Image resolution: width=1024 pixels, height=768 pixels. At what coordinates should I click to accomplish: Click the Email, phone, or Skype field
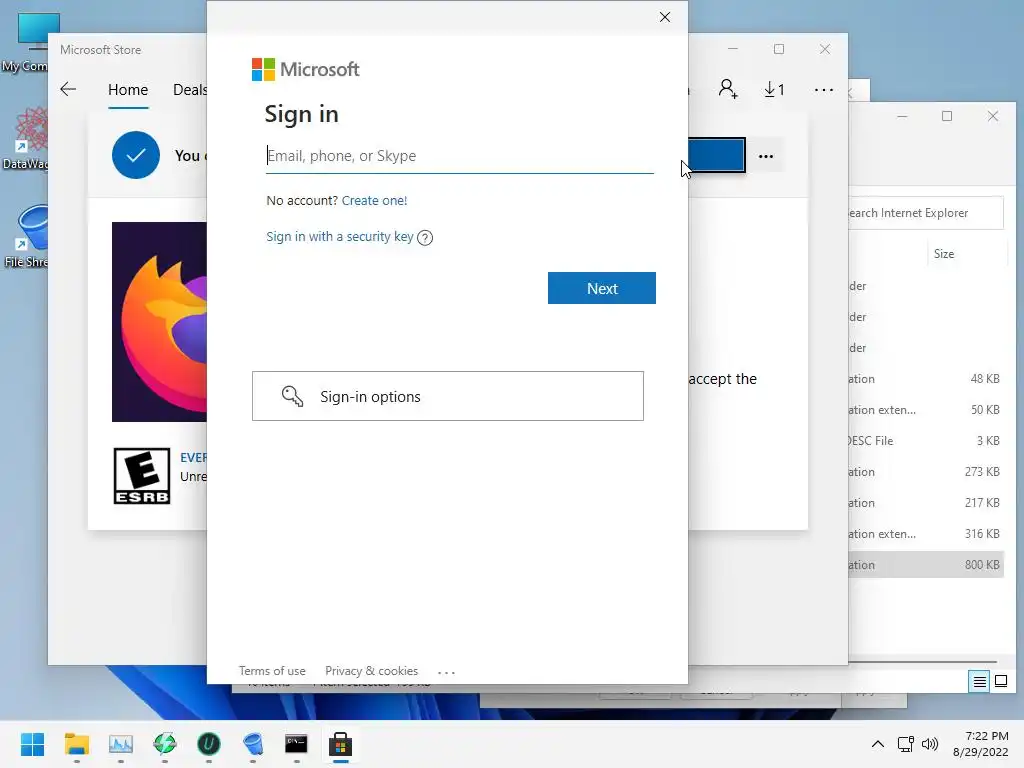tap(460, 156)
